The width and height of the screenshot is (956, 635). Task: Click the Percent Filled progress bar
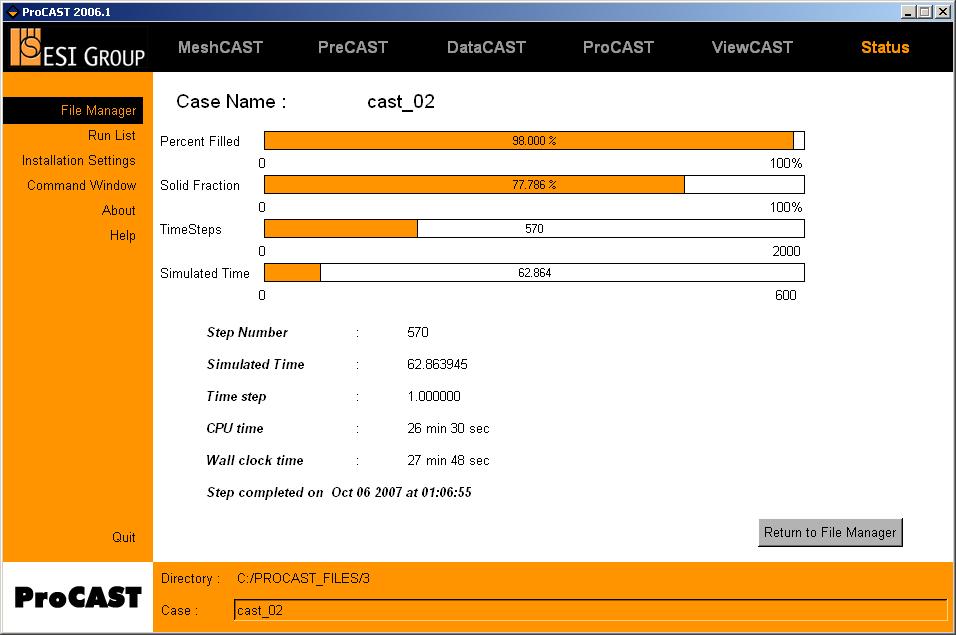(533, 140)
